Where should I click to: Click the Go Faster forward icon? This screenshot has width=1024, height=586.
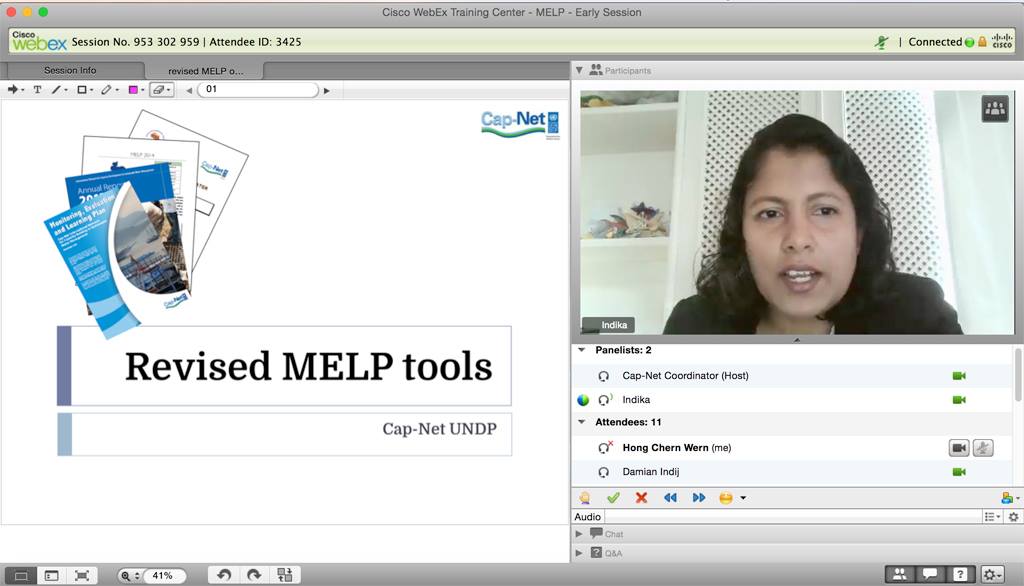point(699,498)
